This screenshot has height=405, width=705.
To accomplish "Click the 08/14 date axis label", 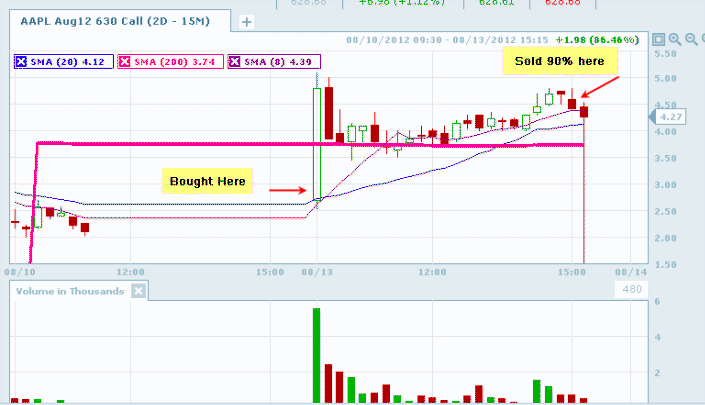I will click(x=631, y=272).
